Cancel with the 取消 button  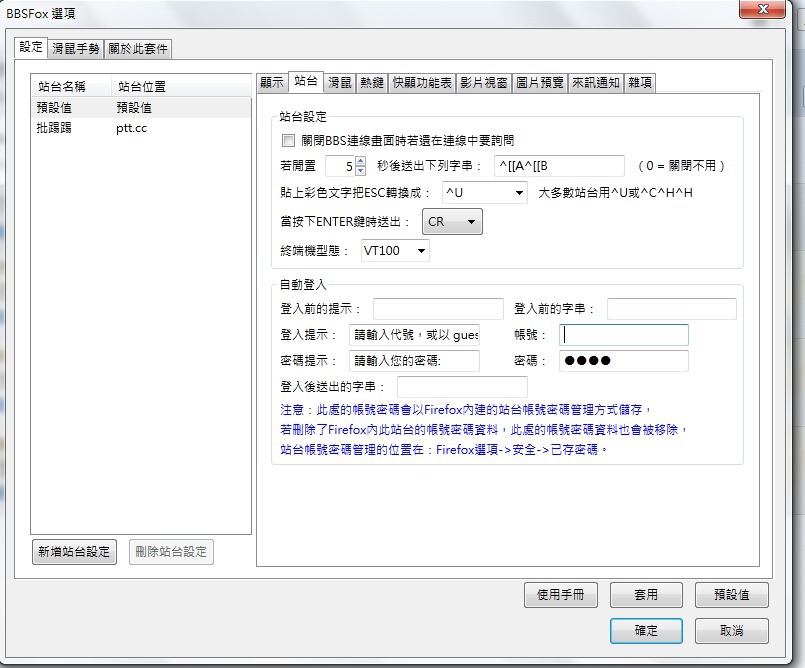[x=732, y=631]
